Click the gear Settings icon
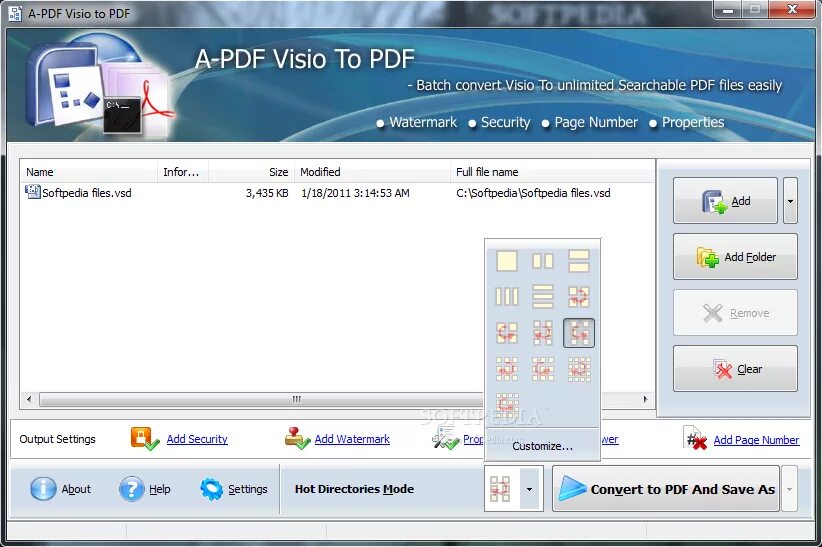This screenshot has width=822, height=547. pyautogui.click(x=212, y=489)
